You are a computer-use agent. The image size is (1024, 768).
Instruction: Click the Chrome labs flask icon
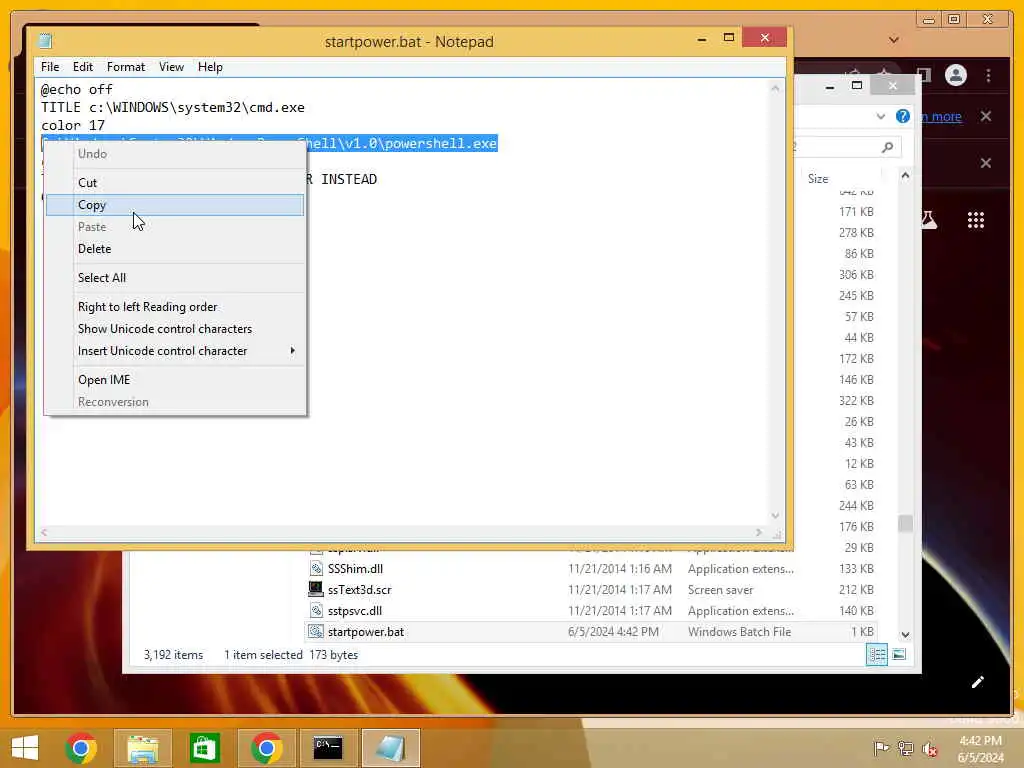click(929, 220)
